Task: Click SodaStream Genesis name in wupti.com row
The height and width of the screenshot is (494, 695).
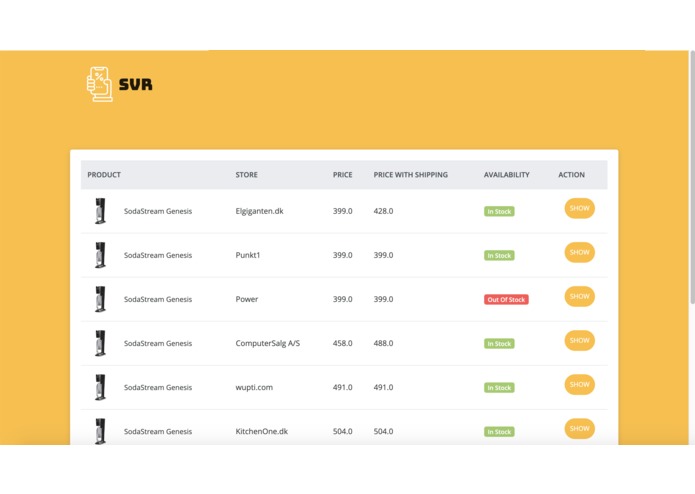Action: (158, 387)
